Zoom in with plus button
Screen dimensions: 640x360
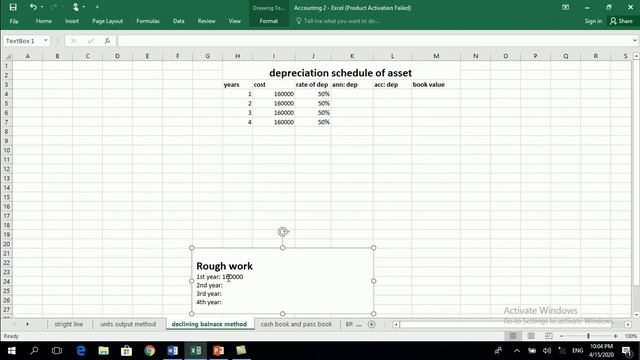click(x=616, y=336)
